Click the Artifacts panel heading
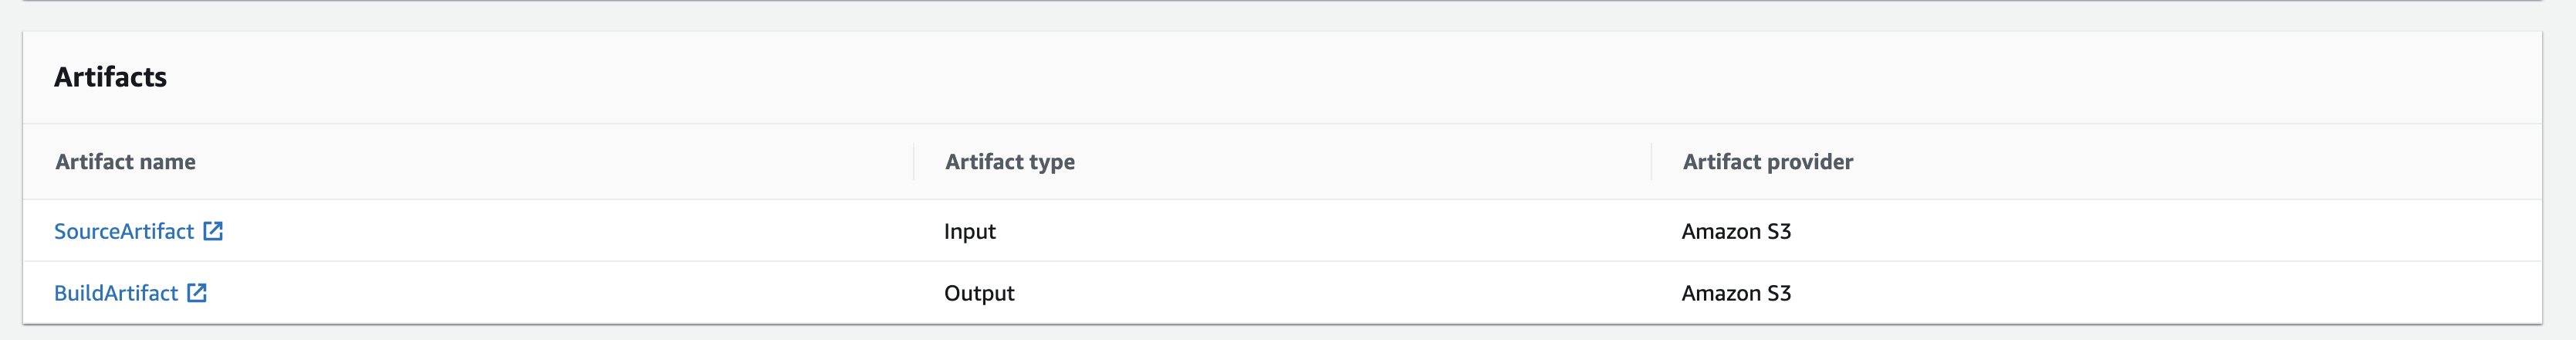 pyautogui.click(x=110, y=77)
